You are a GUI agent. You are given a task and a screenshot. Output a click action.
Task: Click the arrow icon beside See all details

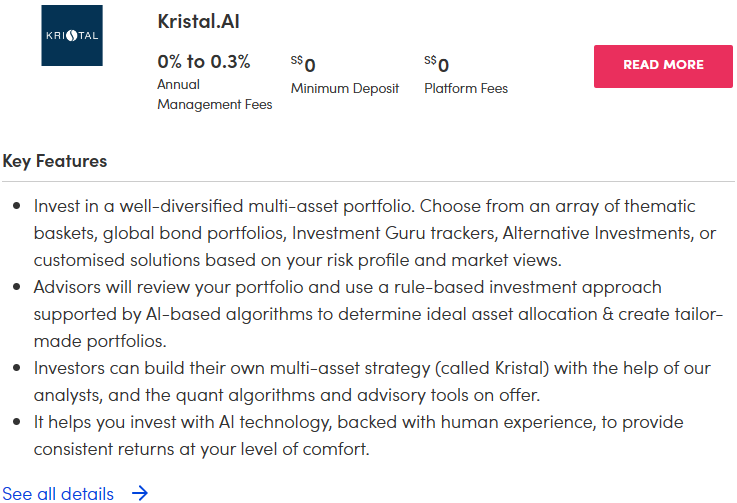click(x=140, y=493)
